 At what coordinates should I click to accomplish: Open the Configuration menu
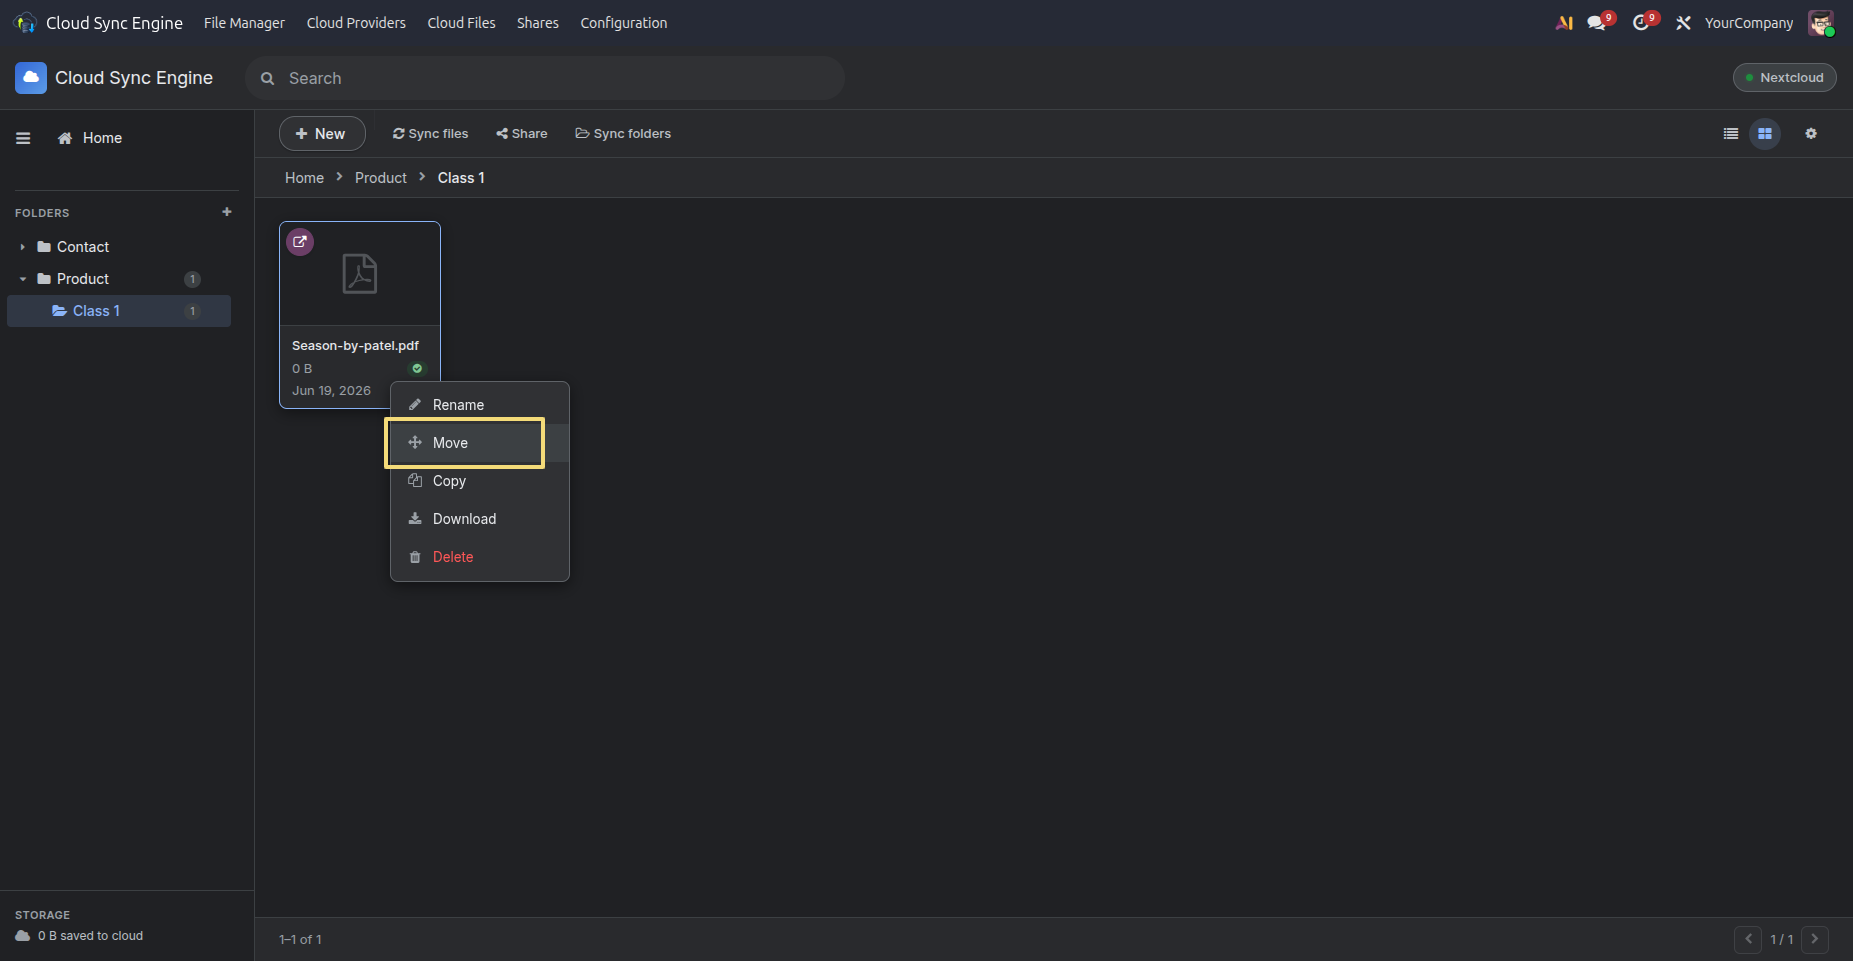(x=624, y=23)
